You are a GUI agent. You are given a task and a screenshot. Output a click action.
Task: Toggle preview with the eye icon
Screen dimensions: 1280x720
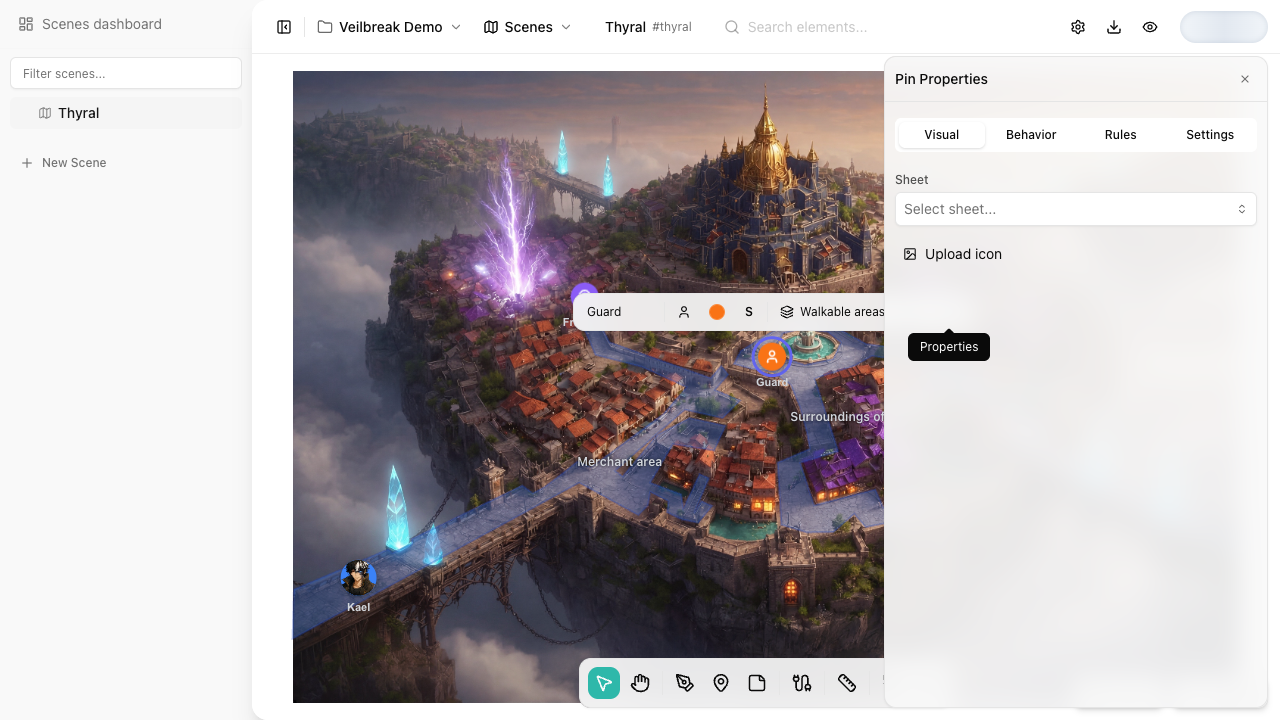point(1150,27)
